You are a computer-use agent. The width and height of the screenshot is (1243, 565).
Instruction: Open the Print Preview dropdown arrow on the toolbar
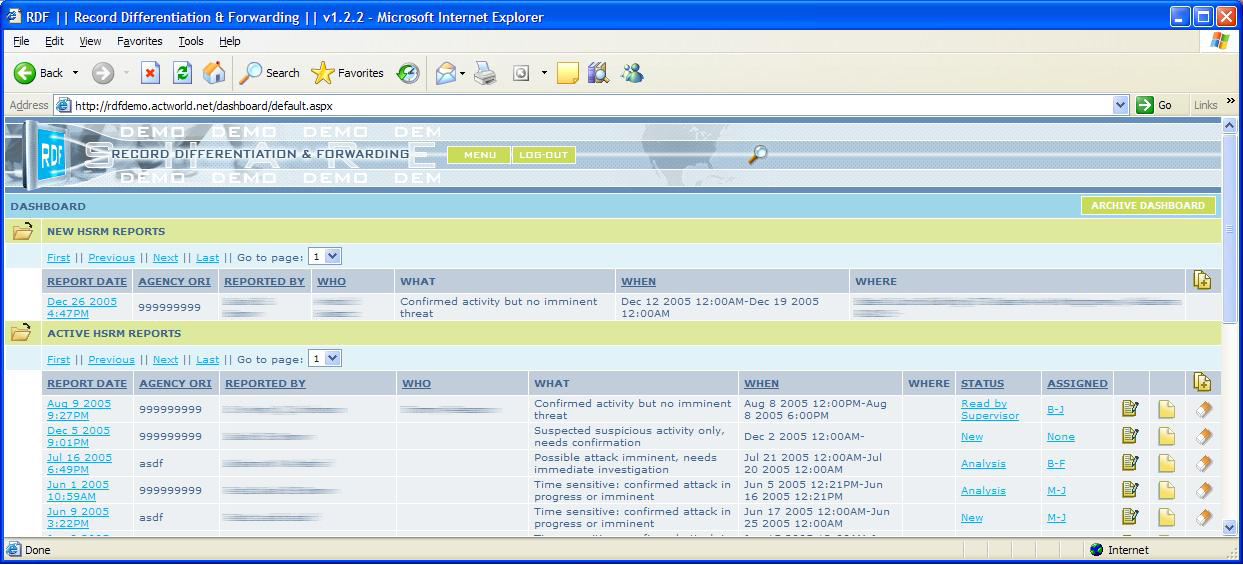click(x=544, y=73)
